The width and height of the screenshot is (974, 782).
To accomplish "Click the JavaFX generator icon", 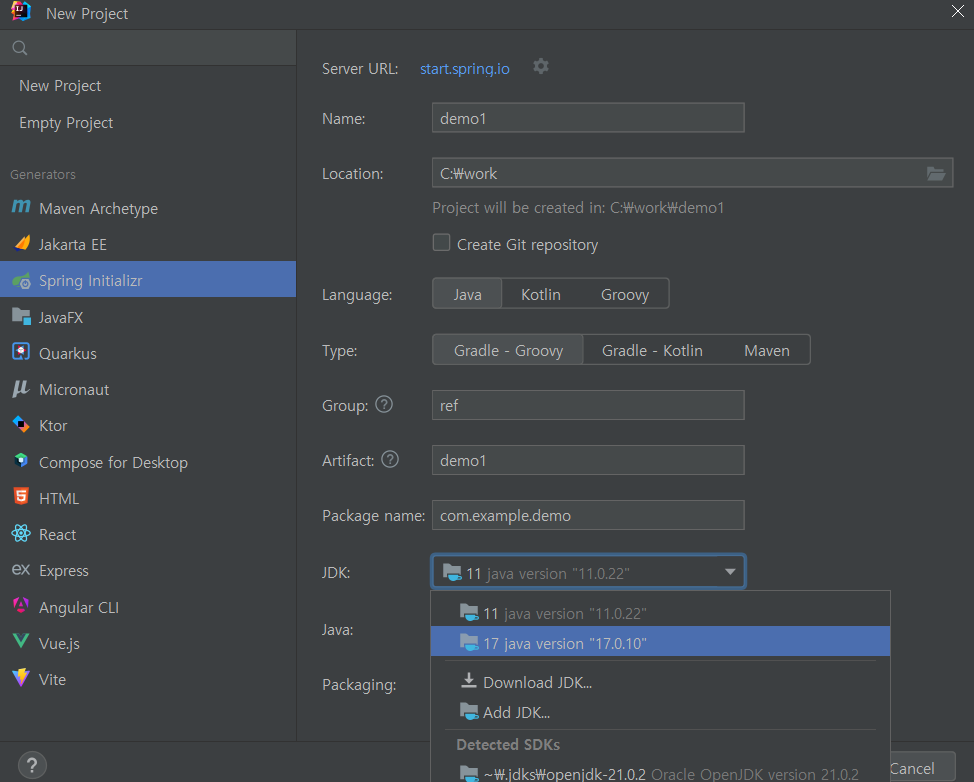I will pyautogui.click(x=21, y=317).
